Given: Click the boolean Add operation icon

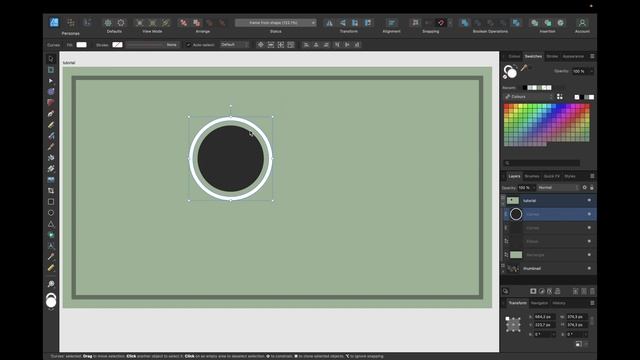Looking at the screenshot, I should (x=464, y=23).
